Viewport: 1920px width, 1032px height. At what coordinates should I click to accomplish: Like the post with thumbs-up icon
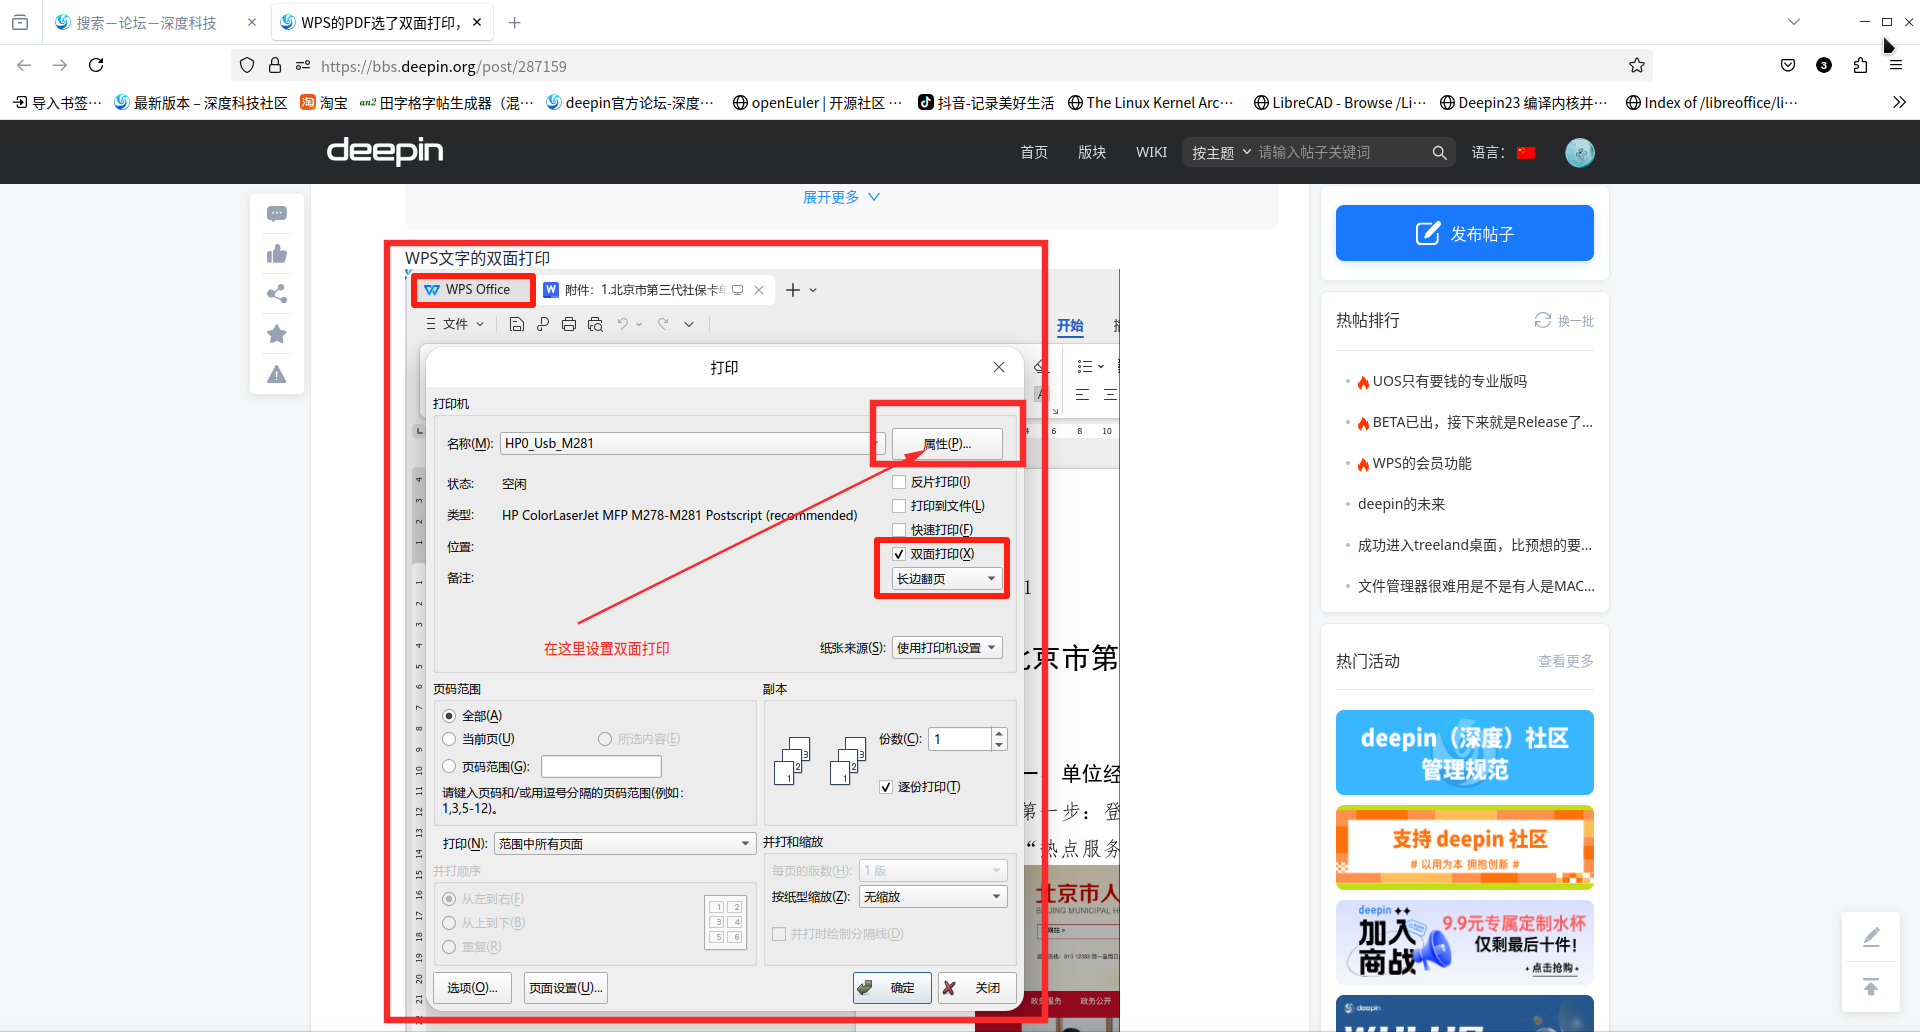[277, 254]
